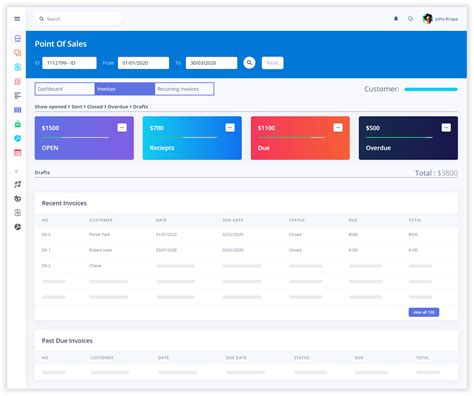Collapse the $1500 OPEN card
Viewport: 474px width, 396px height.
point(122,128)
